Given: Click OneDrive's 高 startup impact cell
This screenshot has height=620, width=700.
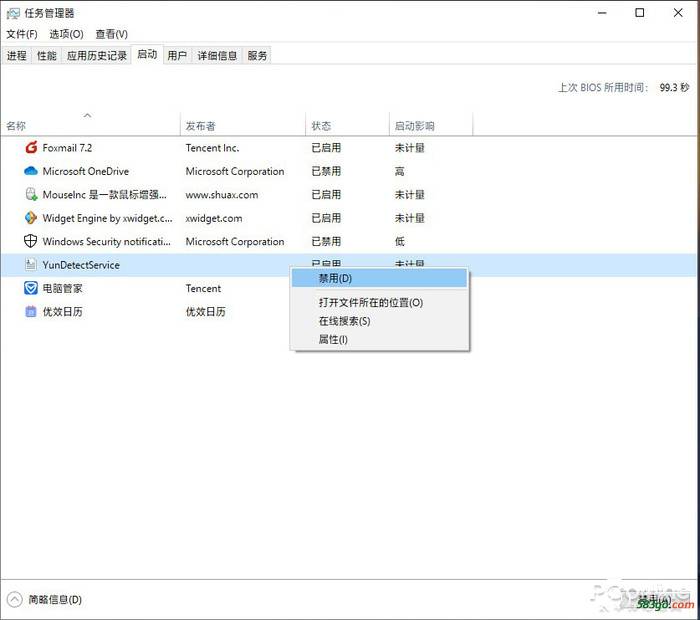Looking at the screenshot, I should (x=400, y=171).
